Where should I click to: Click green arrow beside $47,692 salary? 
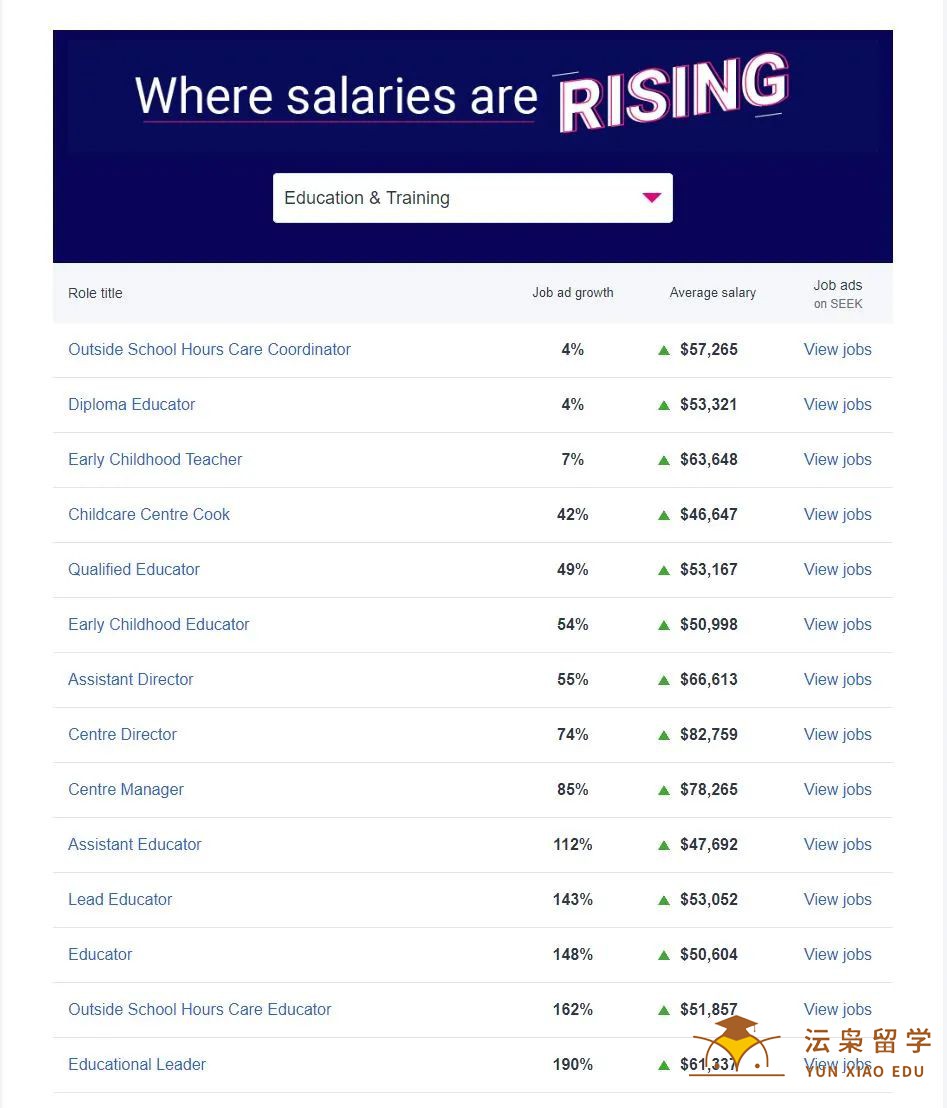tap(664, 845)
